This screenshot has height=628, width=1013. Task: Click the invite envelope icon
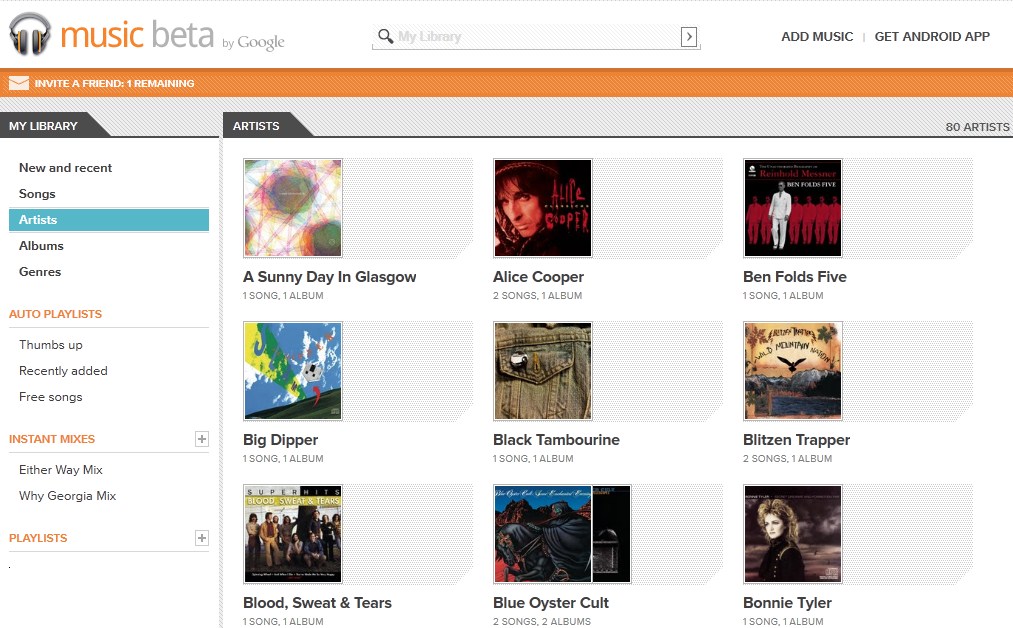(19, 83)
